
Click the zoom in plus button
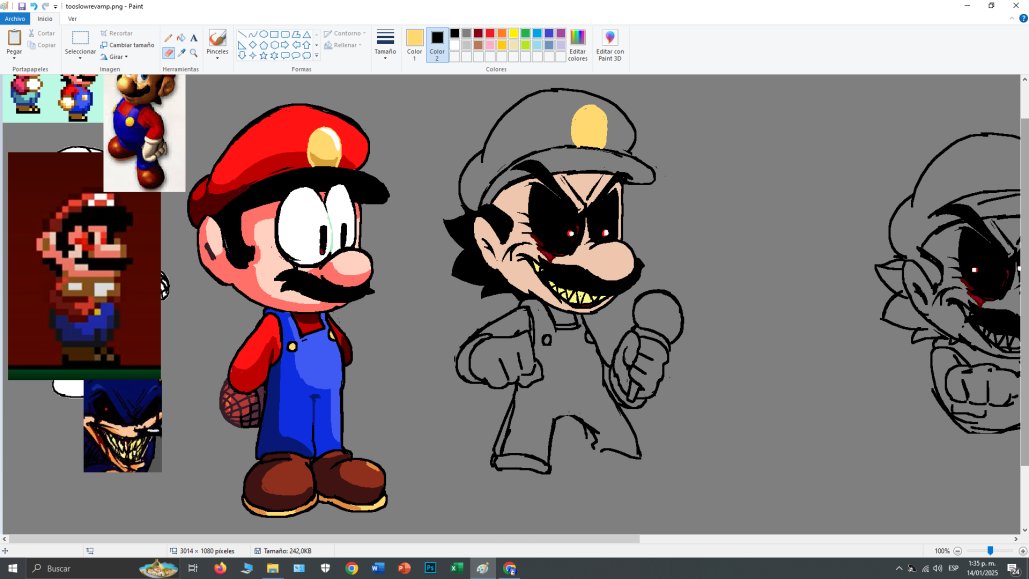coord(1022,551)
